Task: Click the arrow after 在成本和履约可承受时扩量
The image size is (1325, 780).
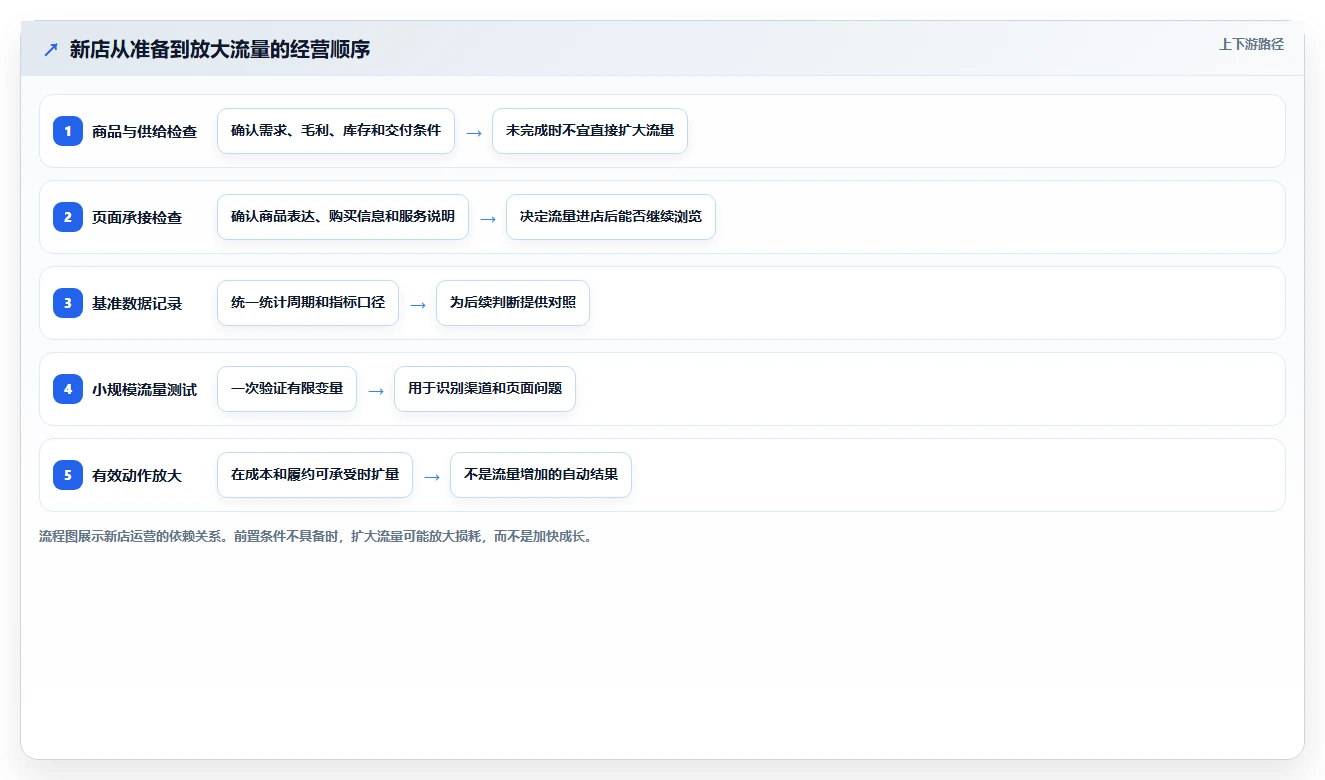Action: click(432, 477)
